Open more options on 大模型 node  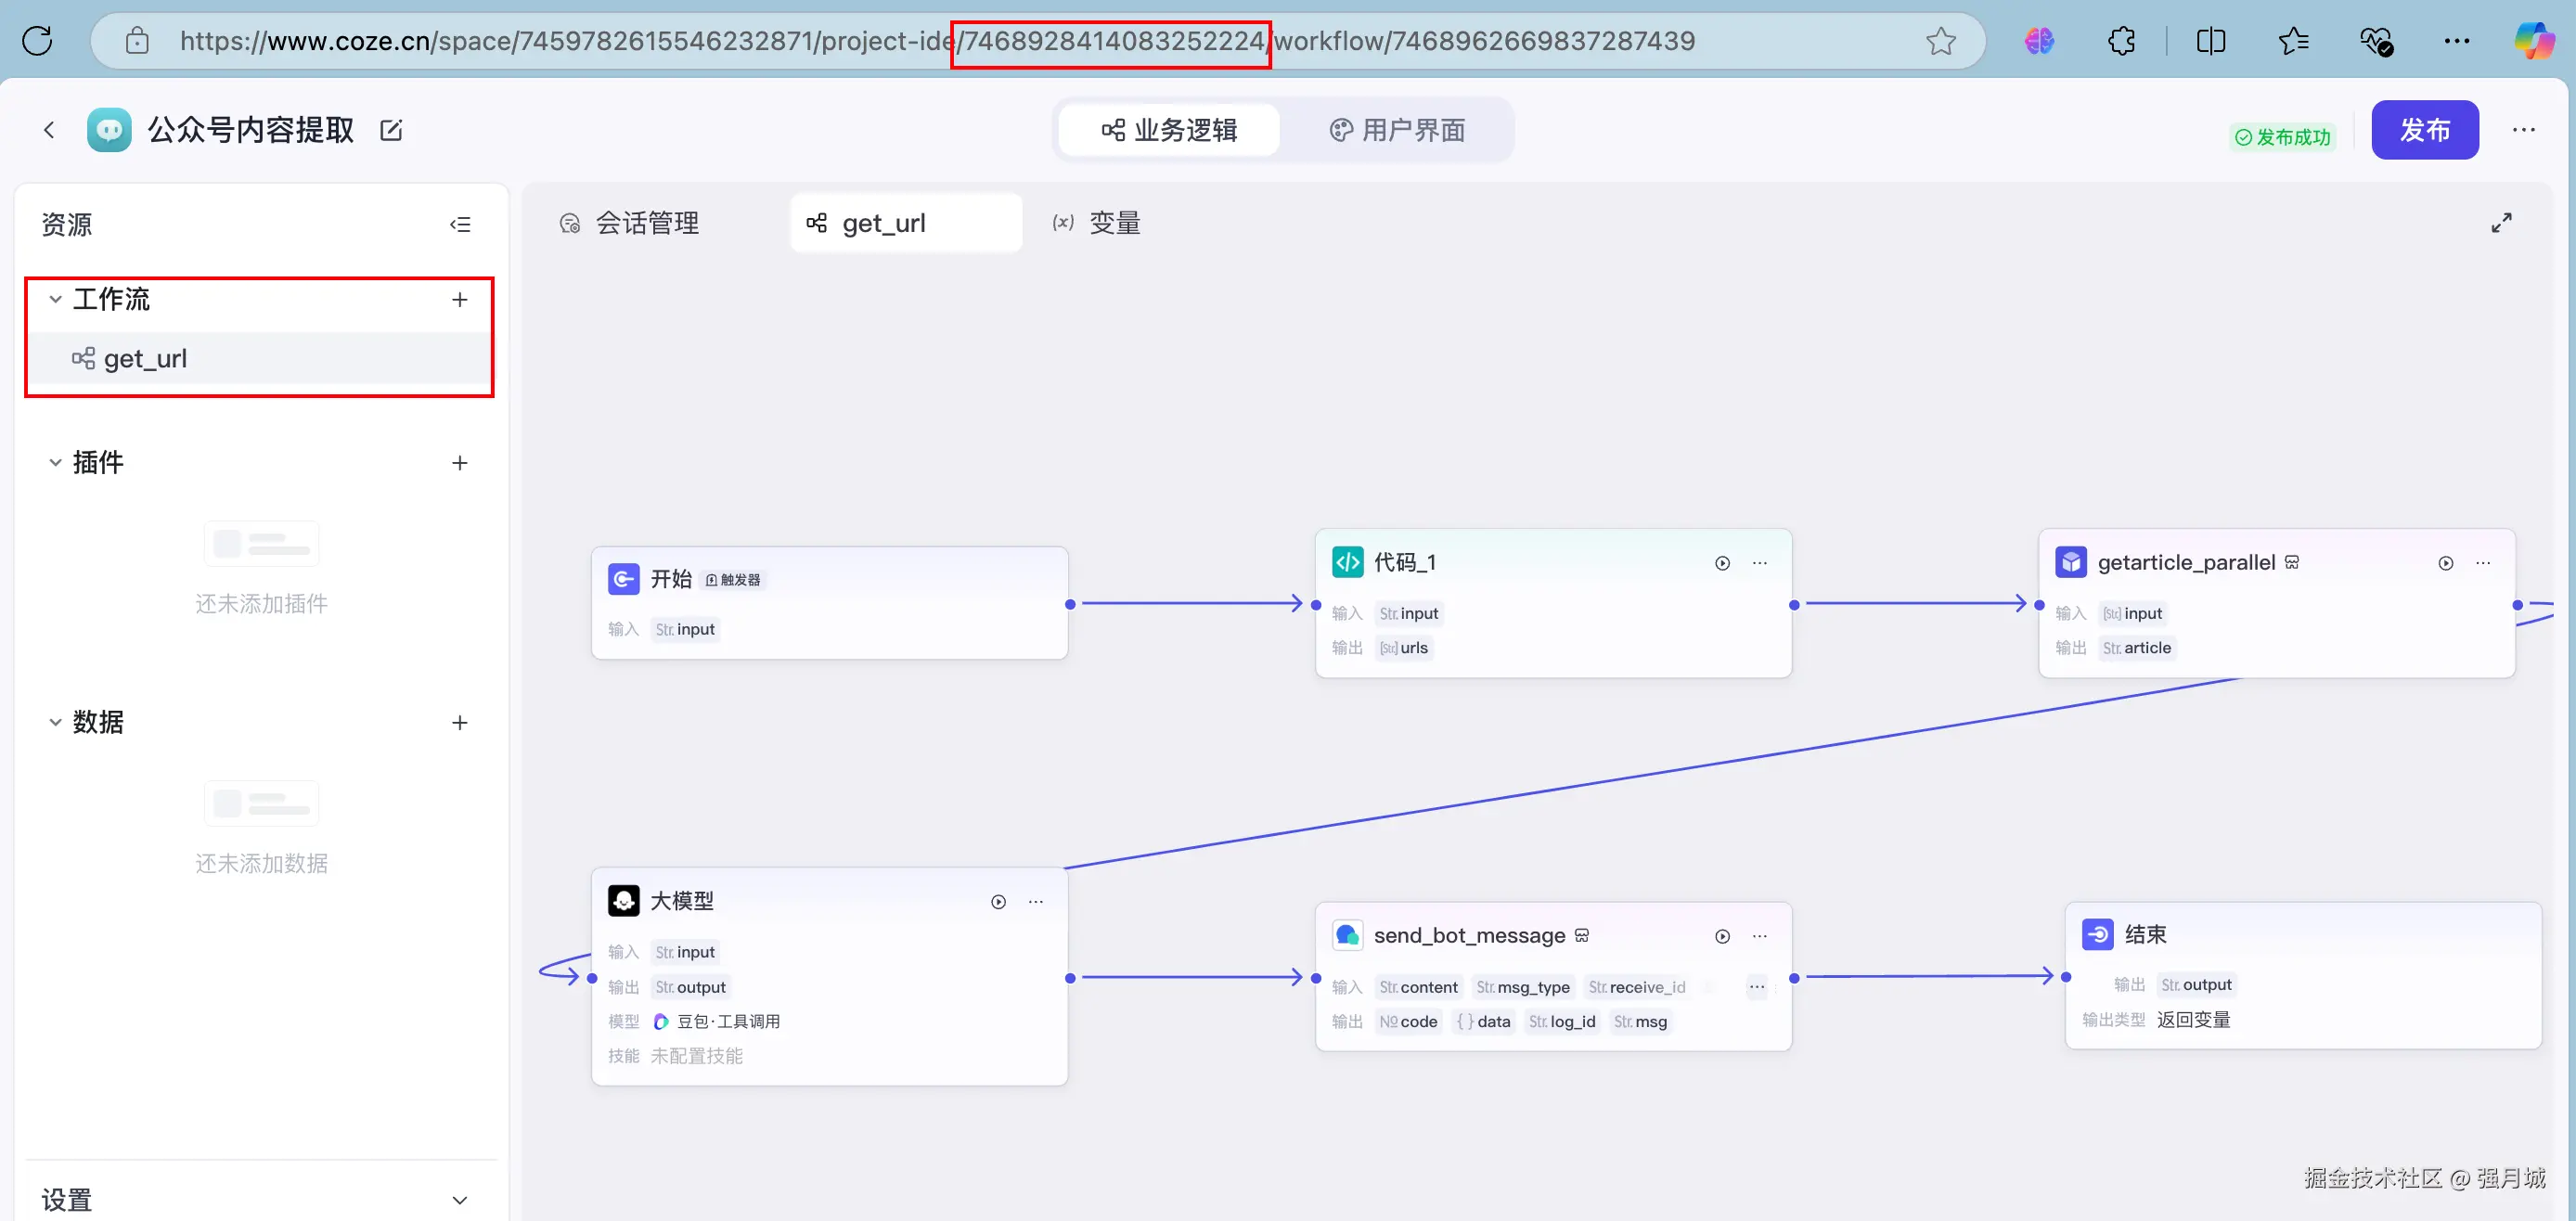coord(1036,902)
